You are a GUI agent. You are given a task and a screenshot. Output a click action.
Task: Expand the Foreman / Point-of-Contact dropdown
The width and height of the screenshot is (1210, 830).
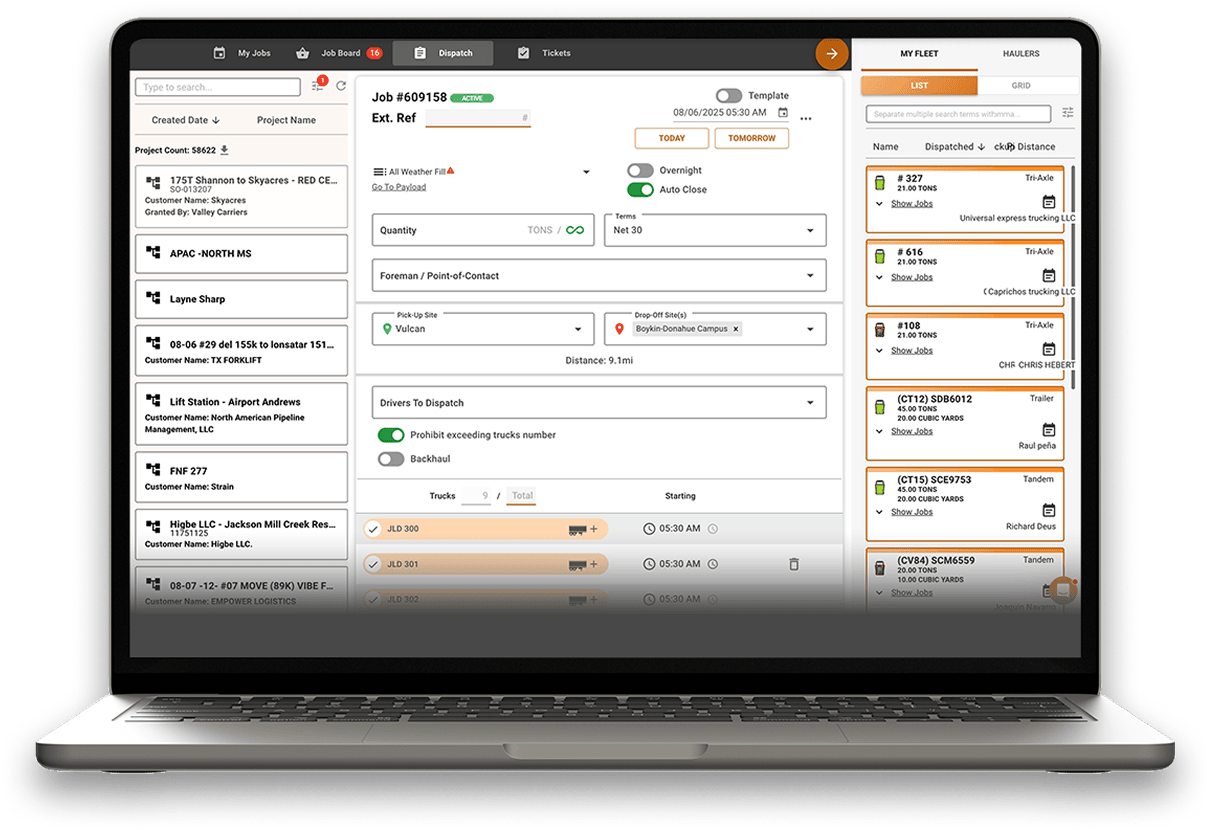click(599, 275)
